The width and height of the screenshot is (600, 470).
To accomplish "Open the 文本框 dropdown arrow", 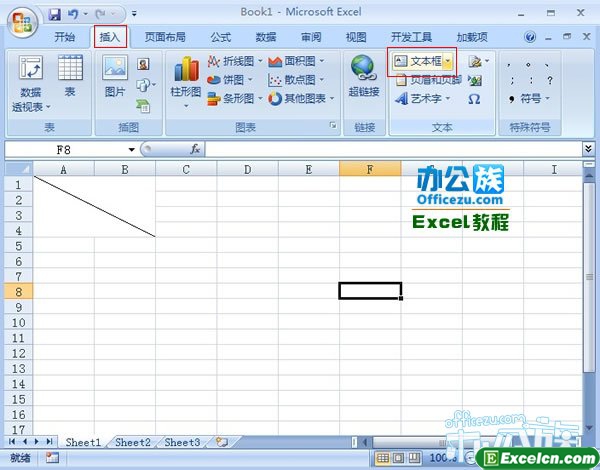I will coord(448,61).
